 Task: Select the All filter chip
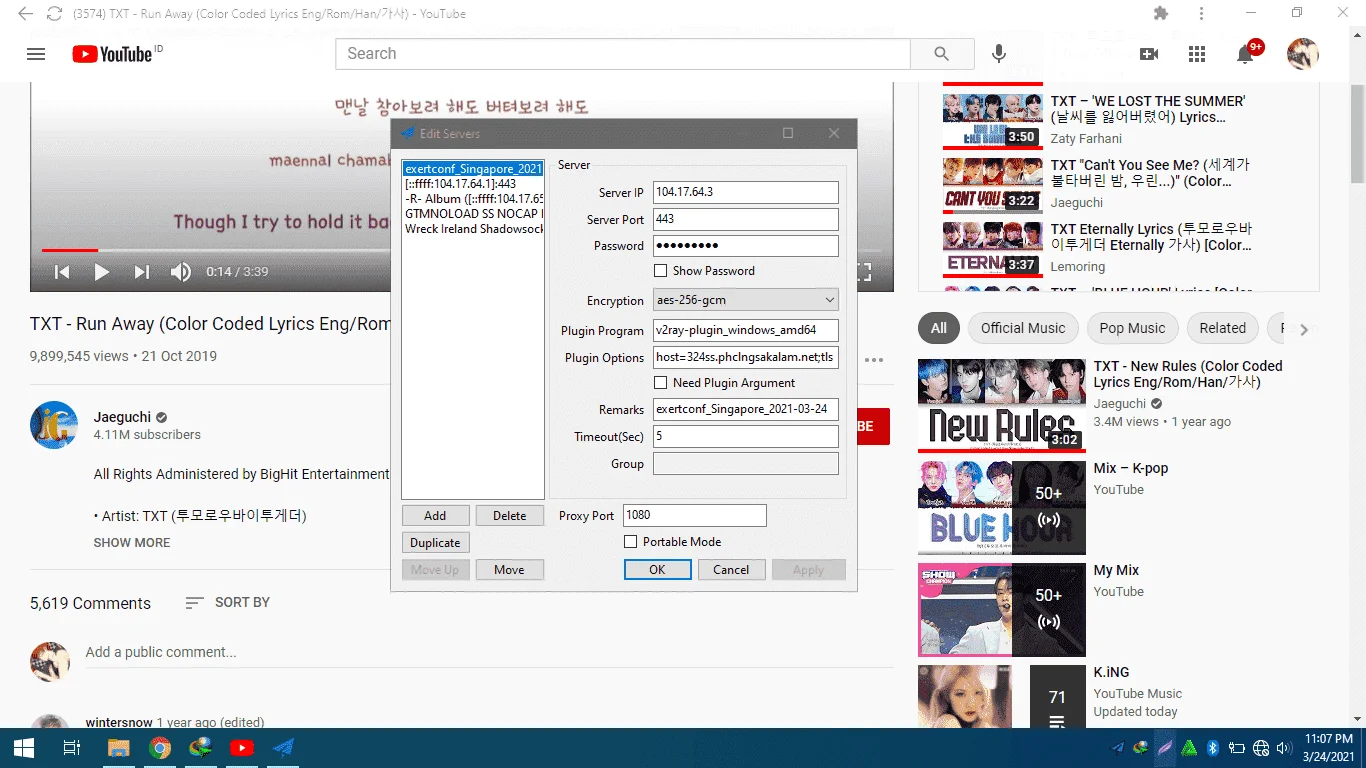(x=938, y=328)
